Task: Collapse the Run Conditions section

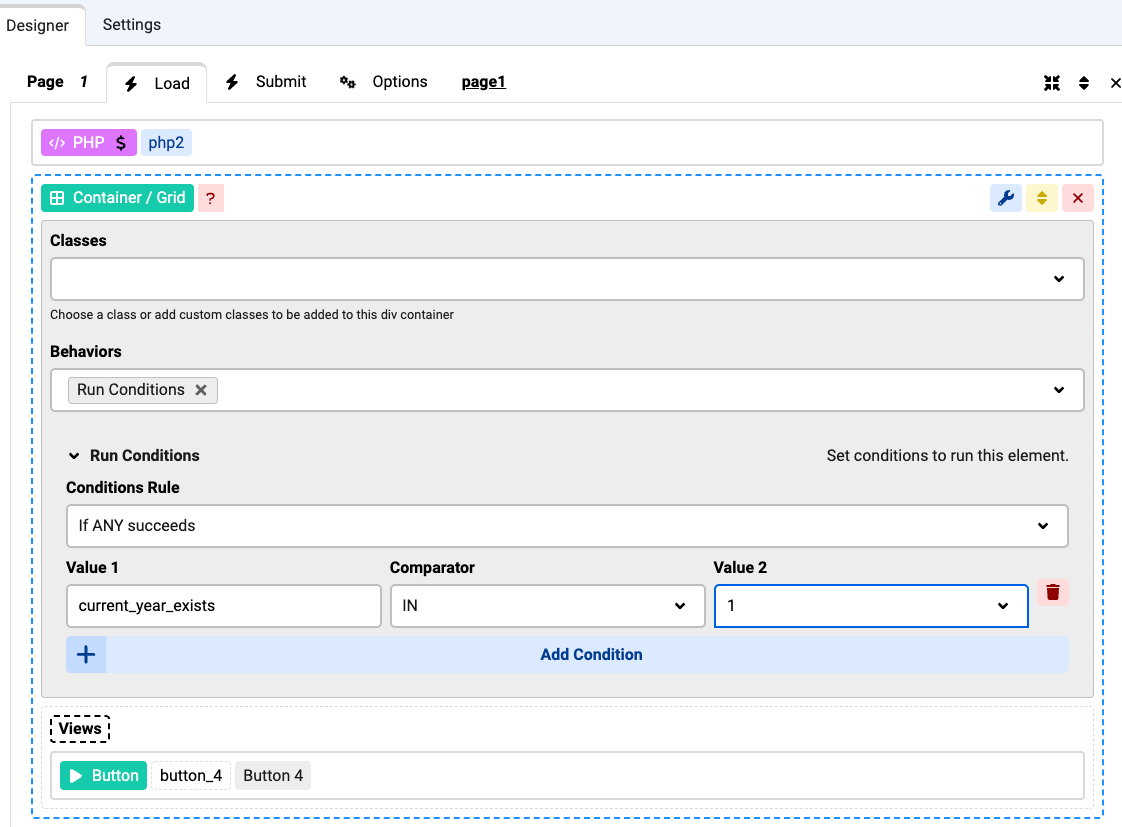Action: click(74, 456)
